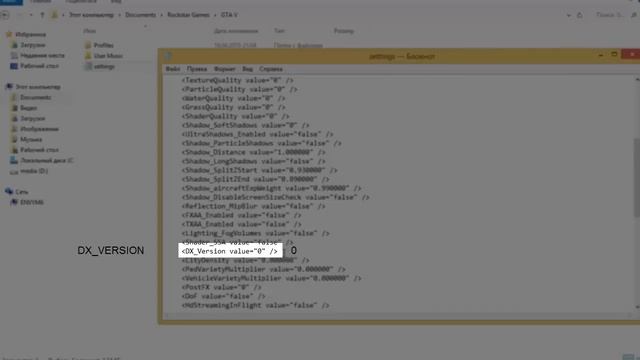Click the Explorer back arrow button

pos(5,15)
